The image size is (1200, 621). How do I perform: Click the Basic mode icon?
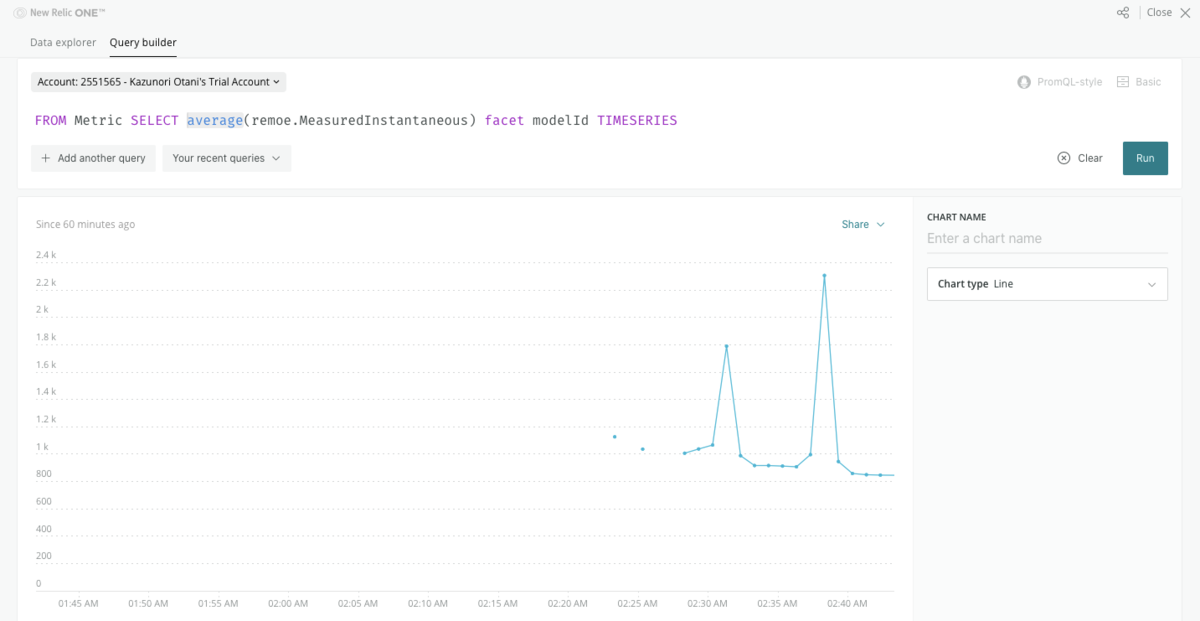(1123, 82)
